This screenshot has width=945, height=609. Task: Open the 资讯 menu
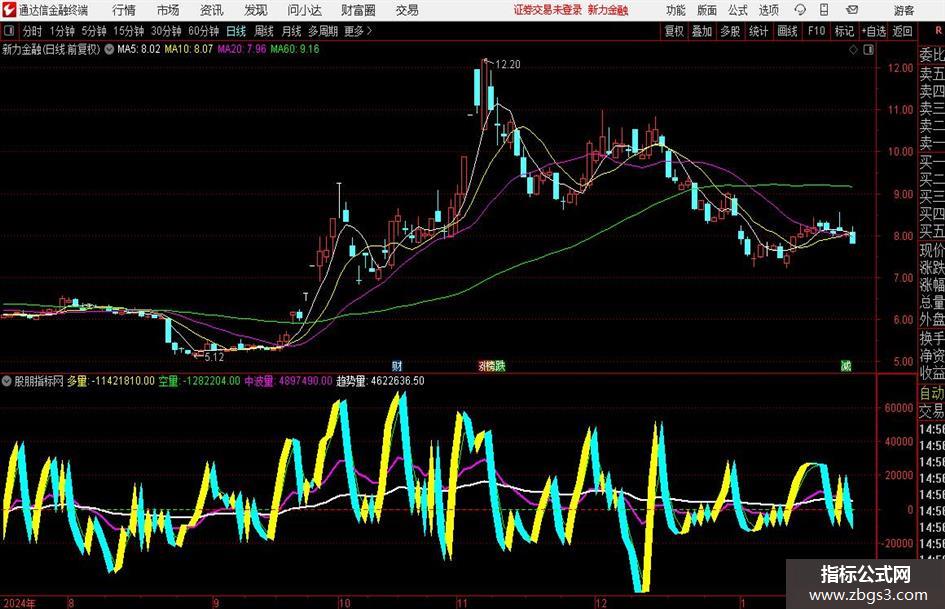coord(212,10)
